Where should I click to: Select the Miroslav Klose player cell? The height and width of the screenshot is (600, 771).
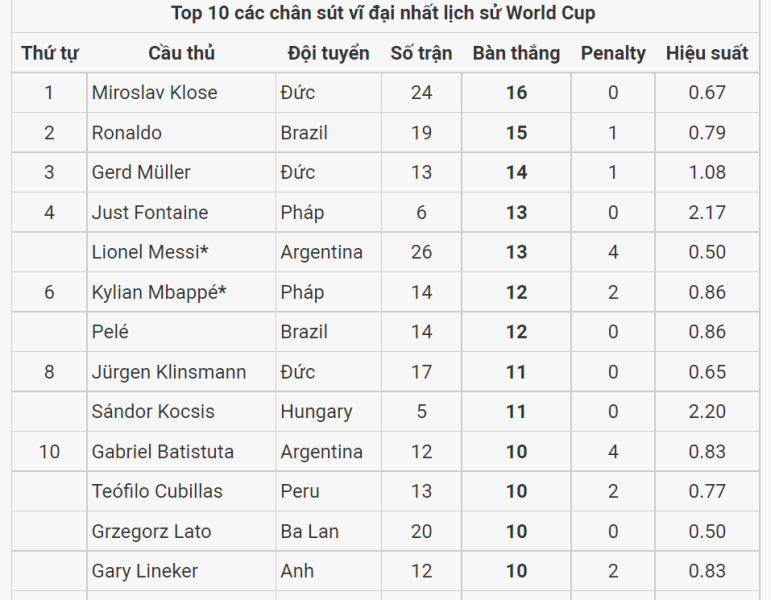pos(181,92)
